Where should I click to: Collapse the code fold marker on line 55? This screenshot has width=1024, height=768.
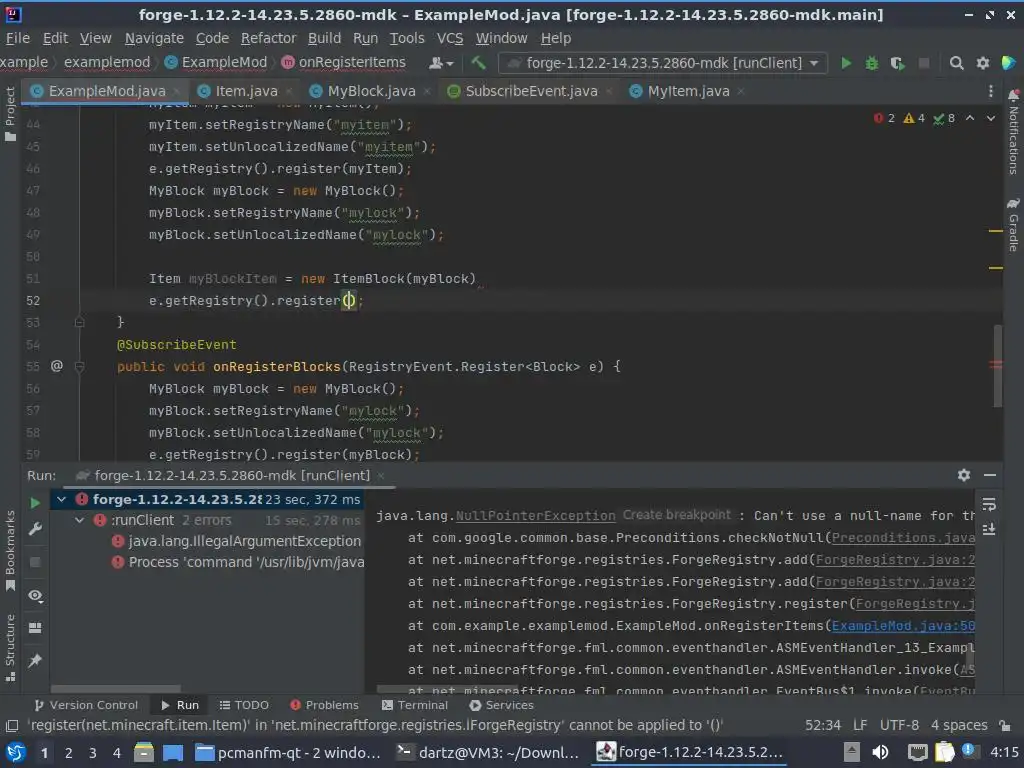pos(79,366)
